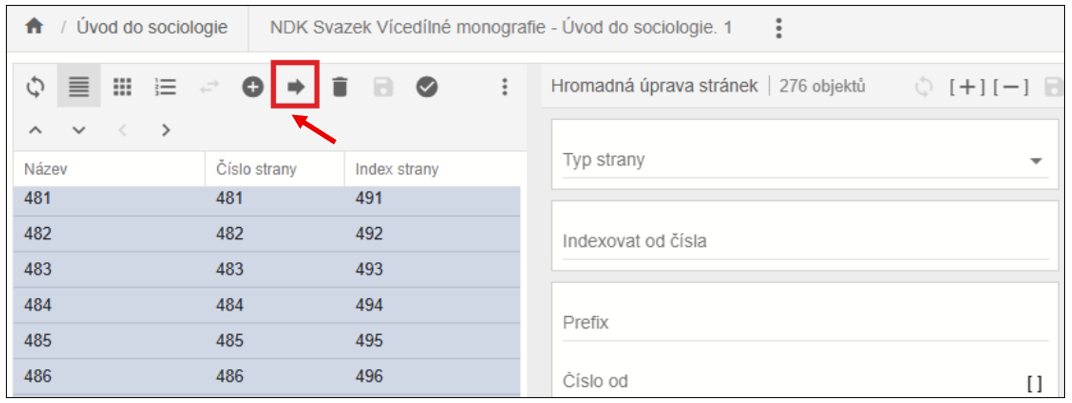The width and height of the screenshot is (1072, 403).
Task: Move selection up with chevron up
Action: (35, 129)
